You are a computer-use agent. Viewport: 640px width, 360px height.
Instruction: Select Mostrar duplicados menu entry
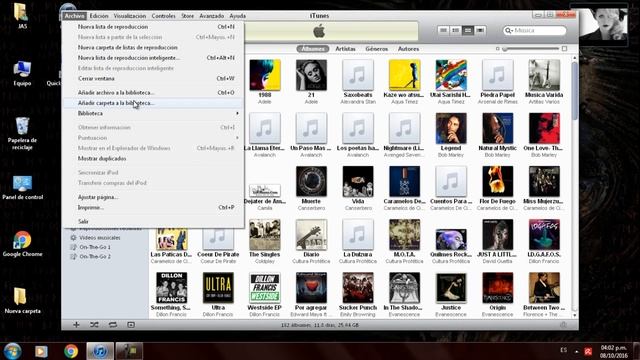click(x=153, y=158)
